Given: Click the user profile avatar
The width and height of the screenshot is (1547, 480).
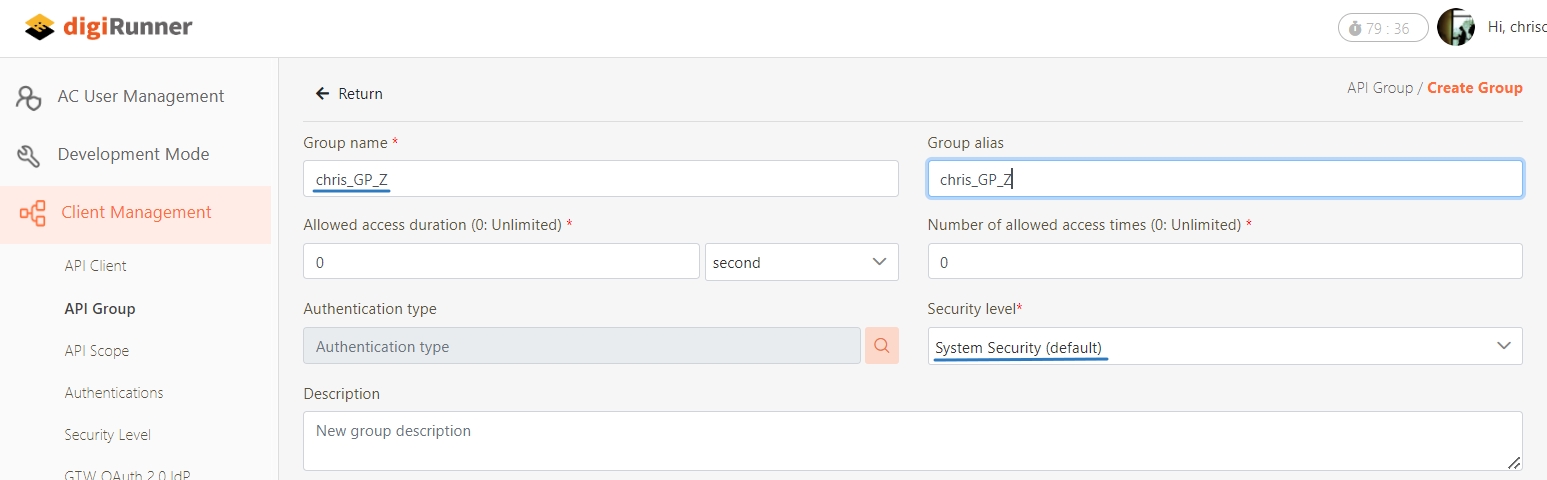Looking at the screenshot, I should pyautogui.click(x=1455, y=28).
